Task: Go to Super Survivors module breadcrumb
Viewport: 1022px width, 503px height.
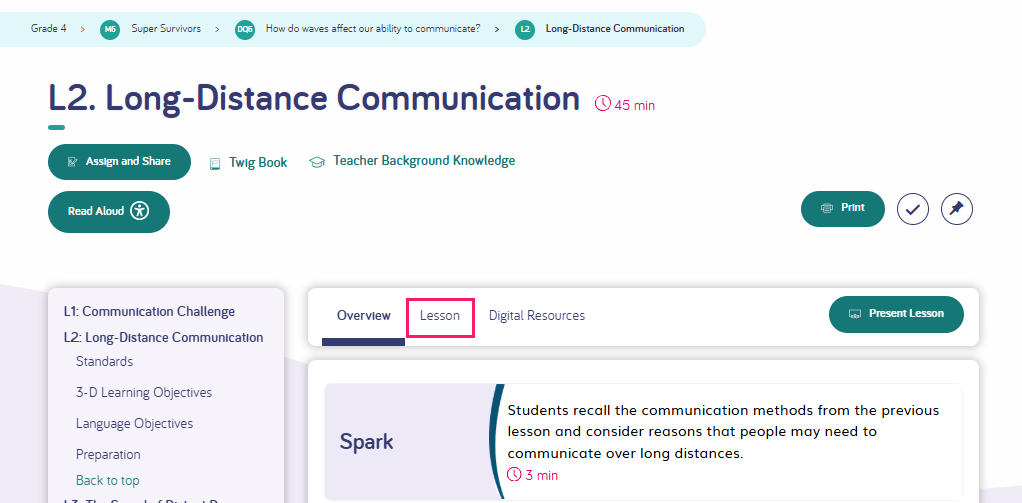Action: point(166,29)
